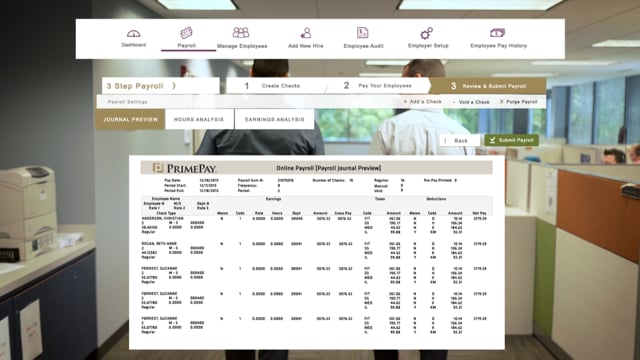640x360 pixels.
Task: Click the Employee Name header
Action: tap(166, 199)
